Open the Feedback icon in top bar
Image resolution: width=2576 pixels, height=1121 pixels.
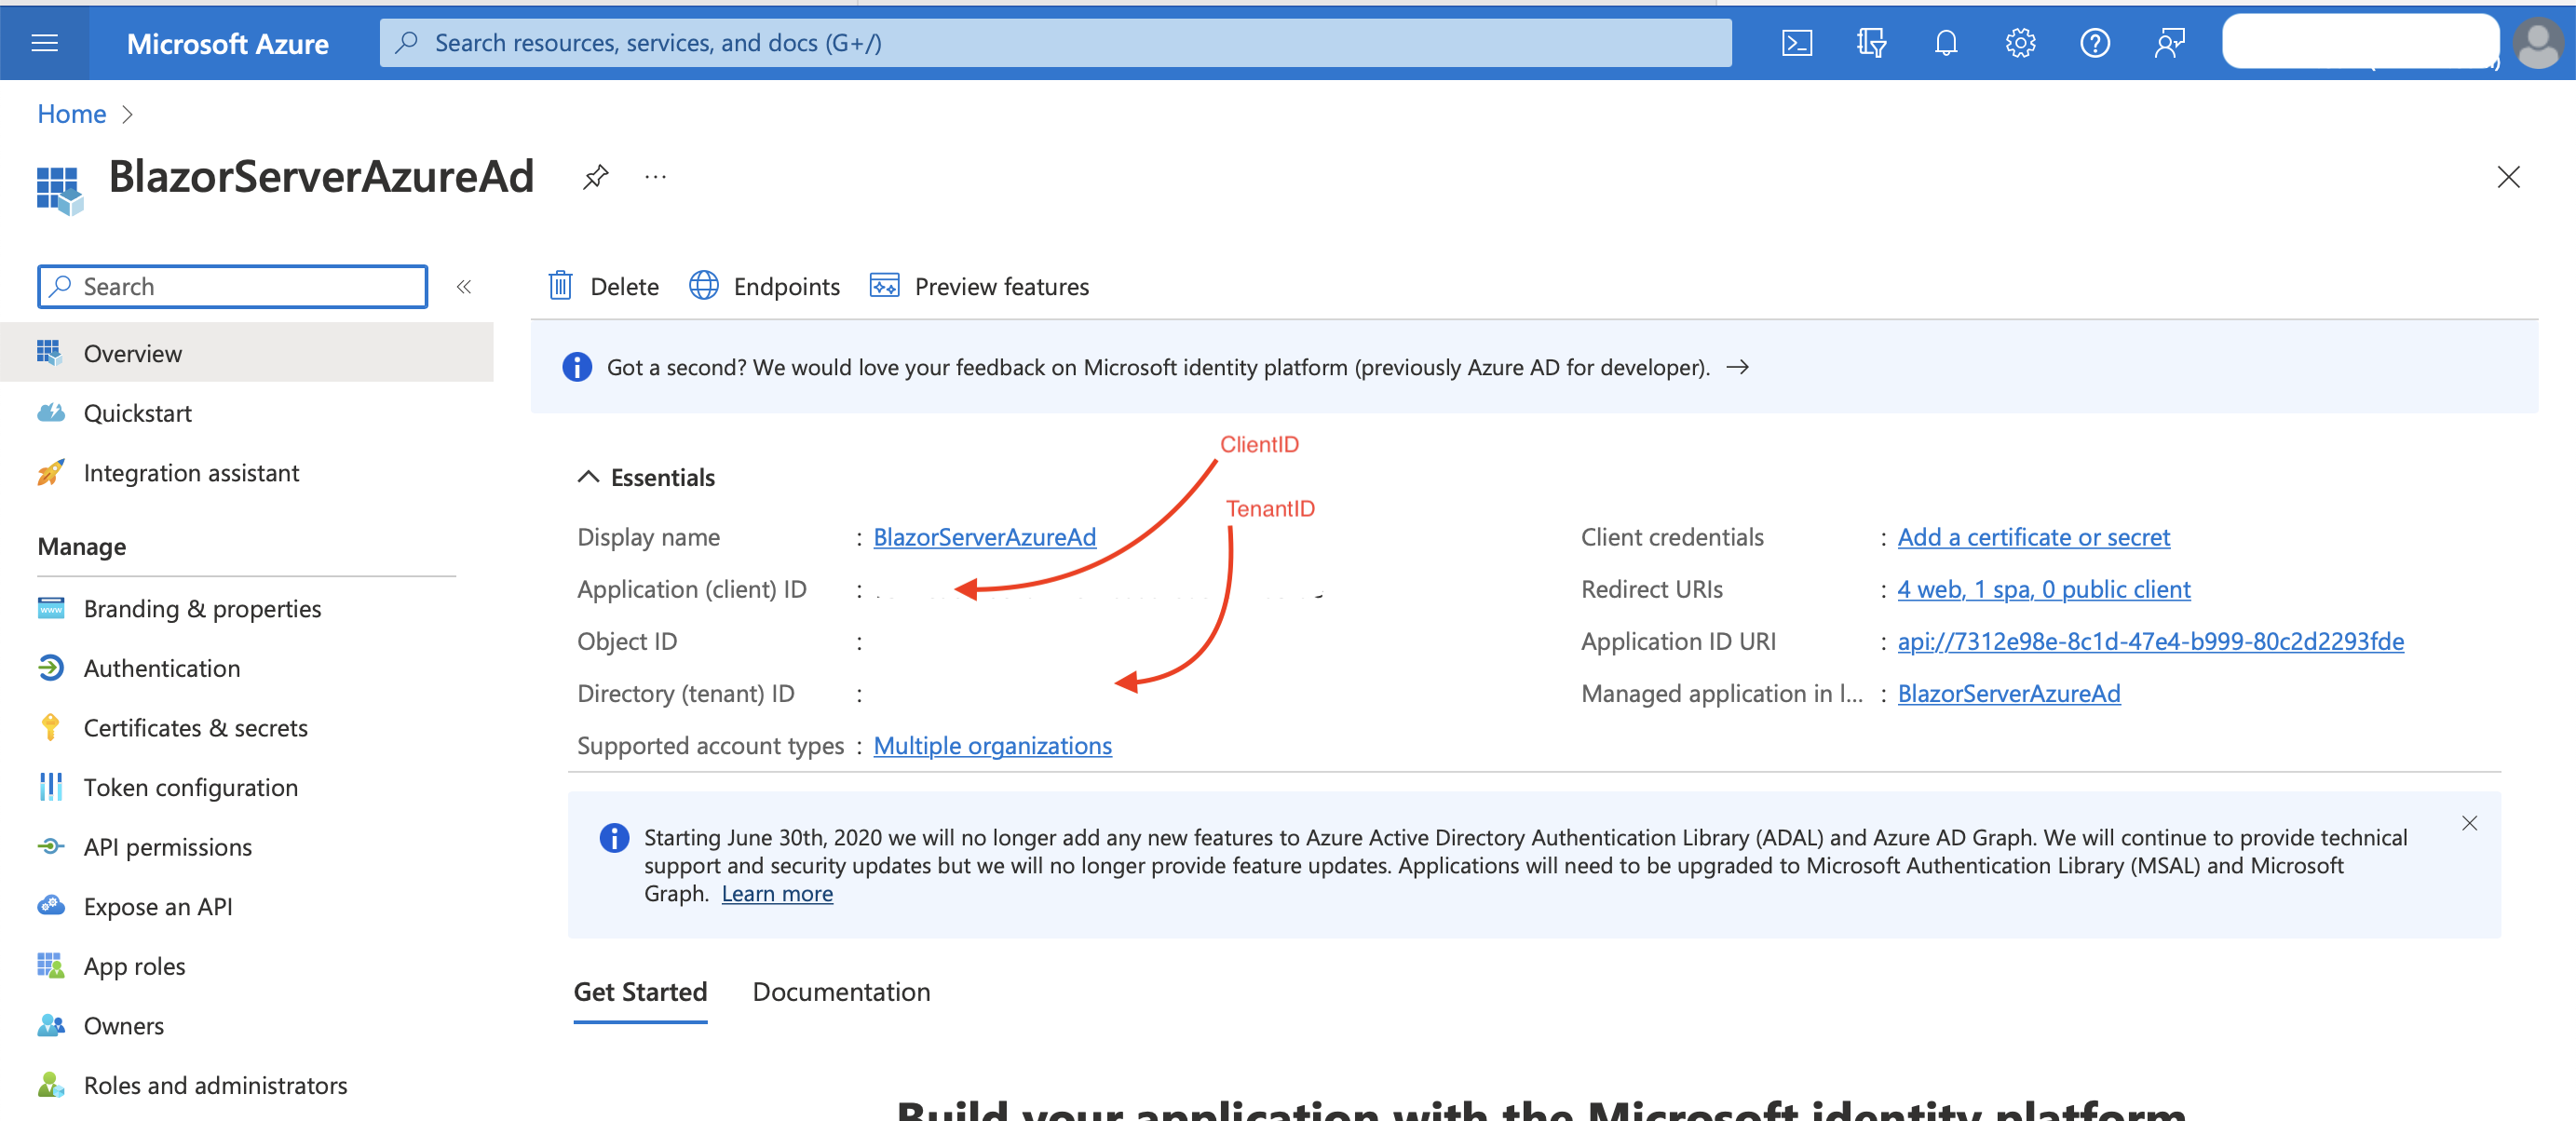click(x=2169, y=43)
